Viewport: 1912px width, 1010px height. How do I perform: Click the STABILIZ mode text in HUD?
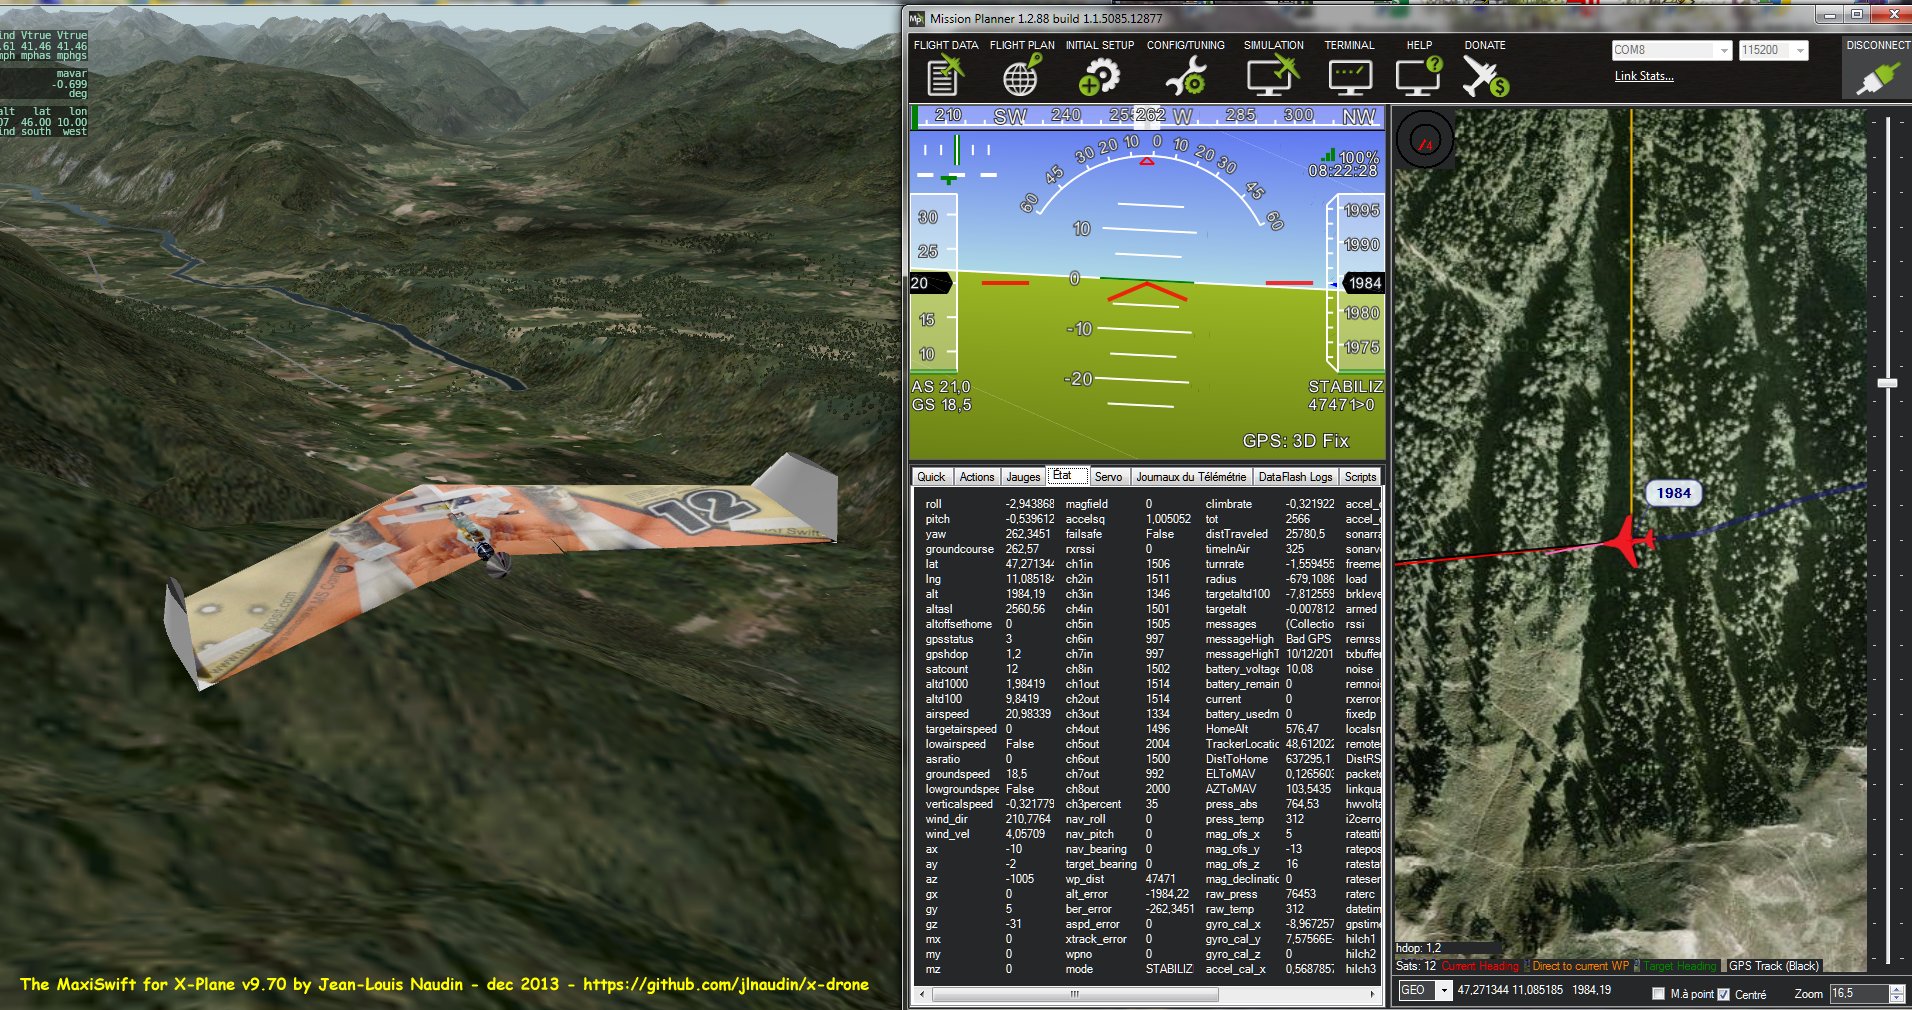1346,387
